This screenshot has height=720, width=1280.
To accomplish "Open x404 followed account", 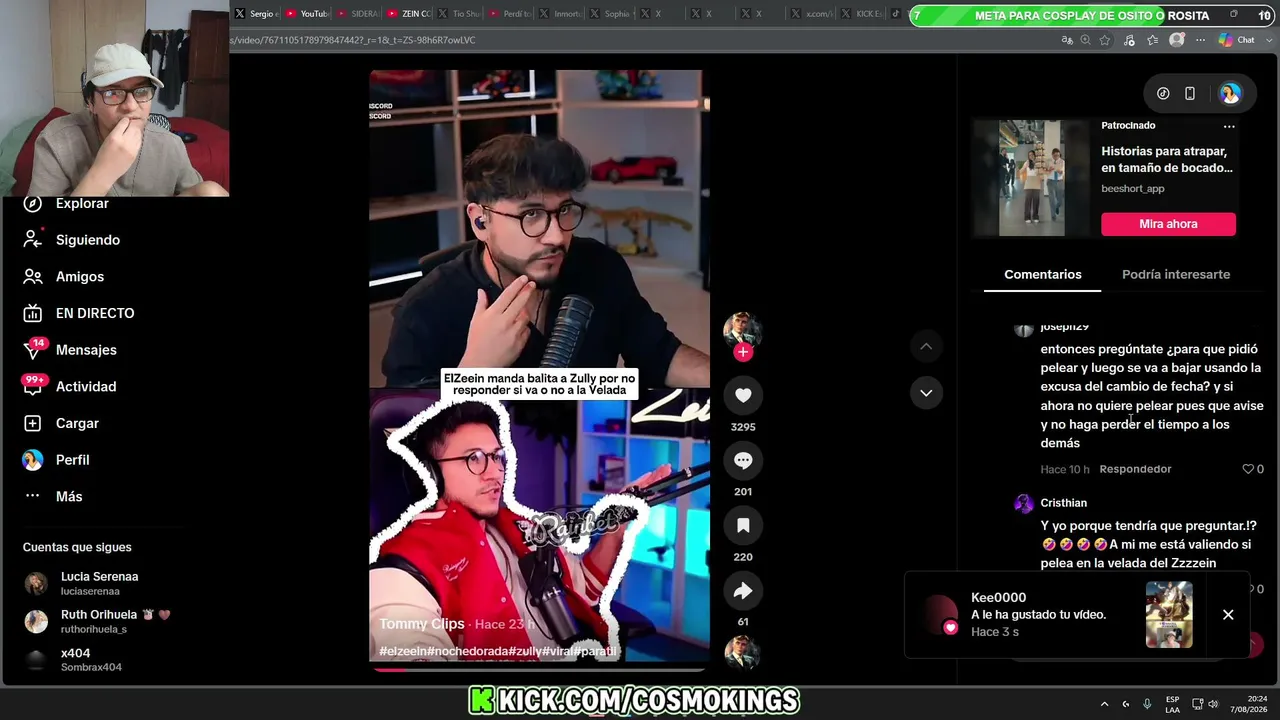I will point(72,659).
